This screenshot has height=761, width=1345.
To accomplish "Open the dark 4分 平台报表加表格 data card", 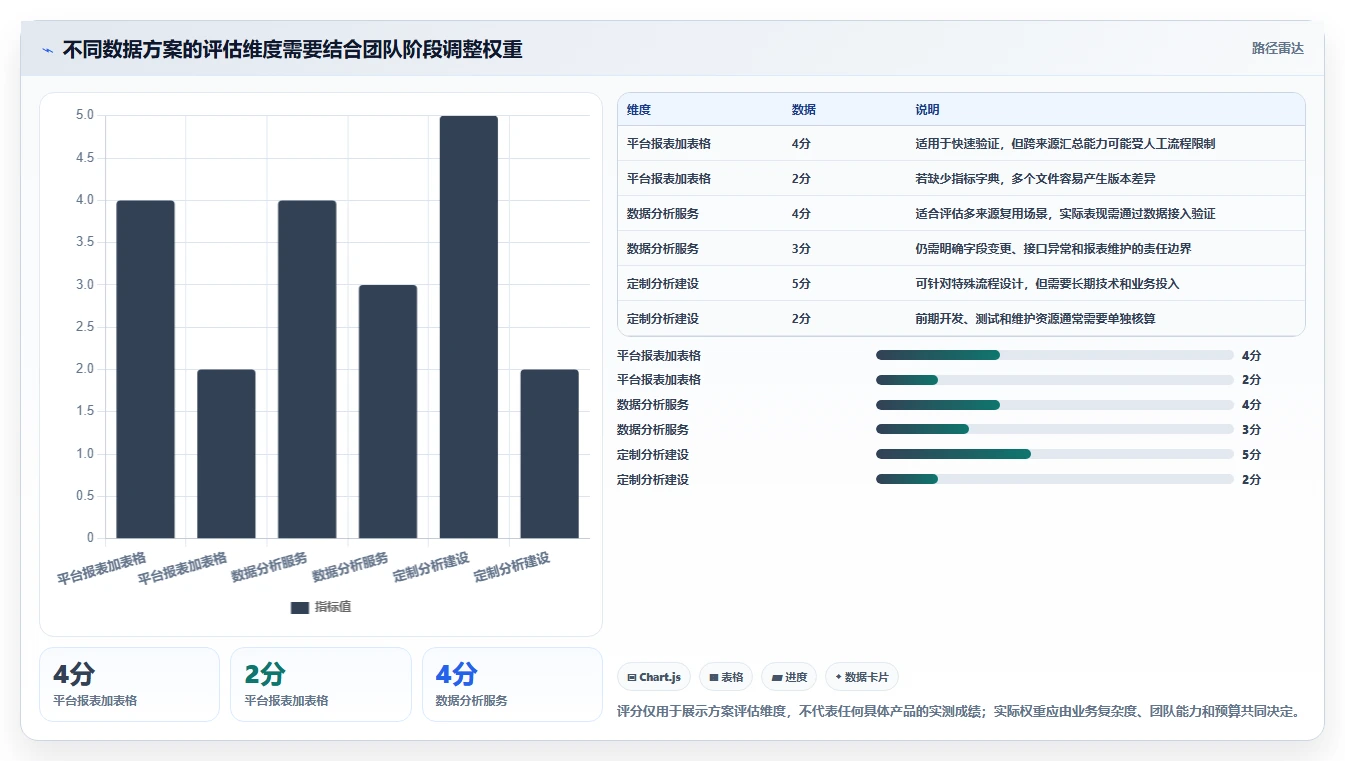I will pyautogui.click(x=129, y=684).
